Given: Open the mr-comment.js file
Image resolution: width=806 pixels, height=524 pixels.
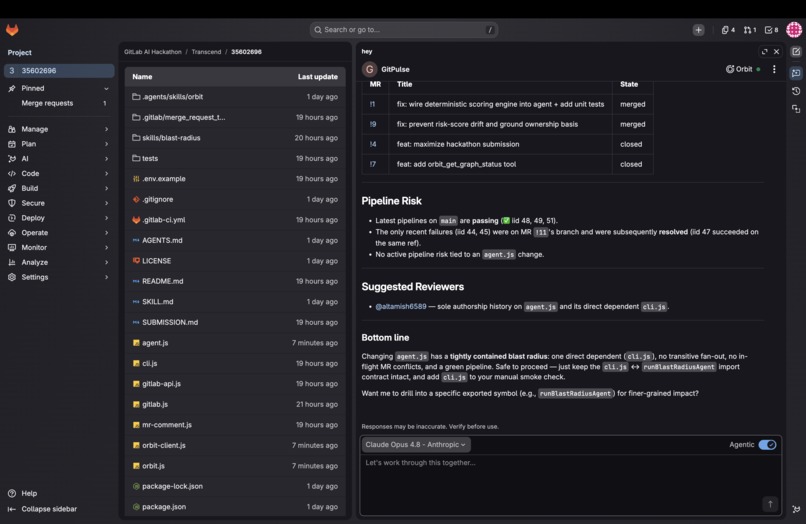Looking at the screenshot, I should [x=167, y=425].
